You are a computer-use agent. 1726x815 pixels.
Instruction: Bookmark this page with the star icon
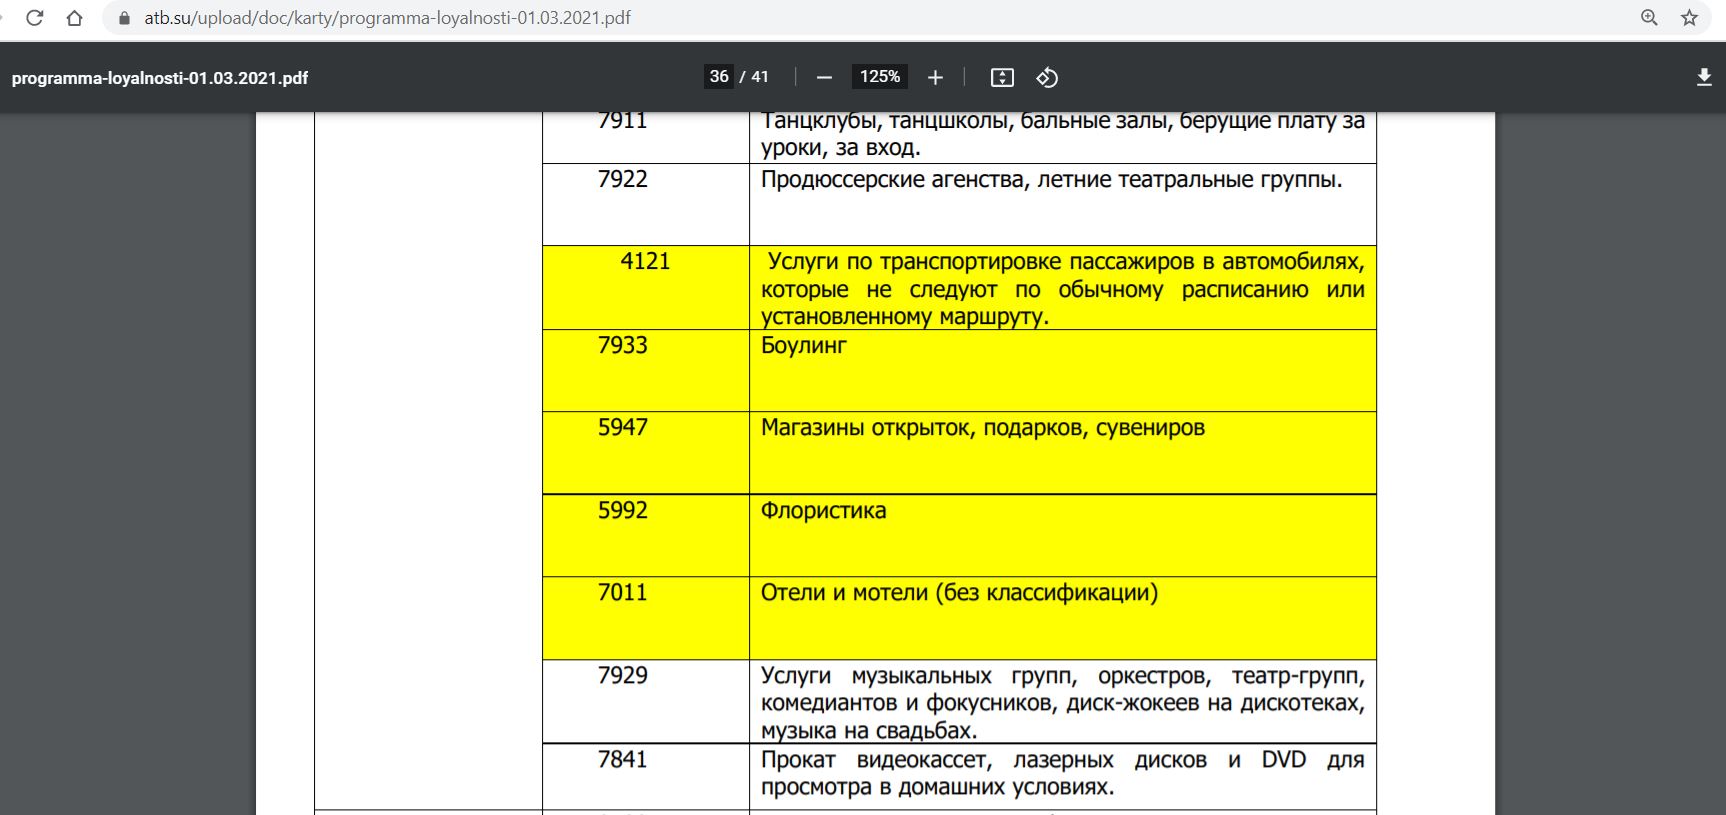[1689, 18]
